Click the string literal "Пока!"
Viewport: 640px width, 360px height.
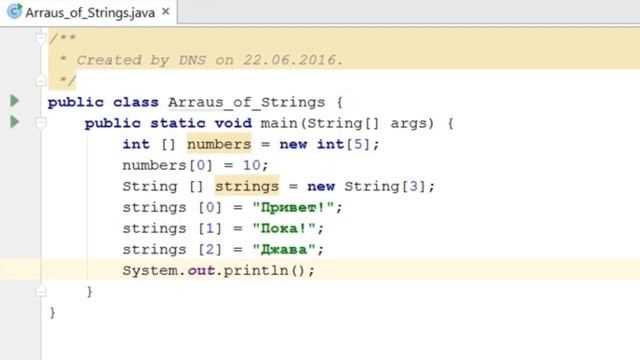point(284,228)
